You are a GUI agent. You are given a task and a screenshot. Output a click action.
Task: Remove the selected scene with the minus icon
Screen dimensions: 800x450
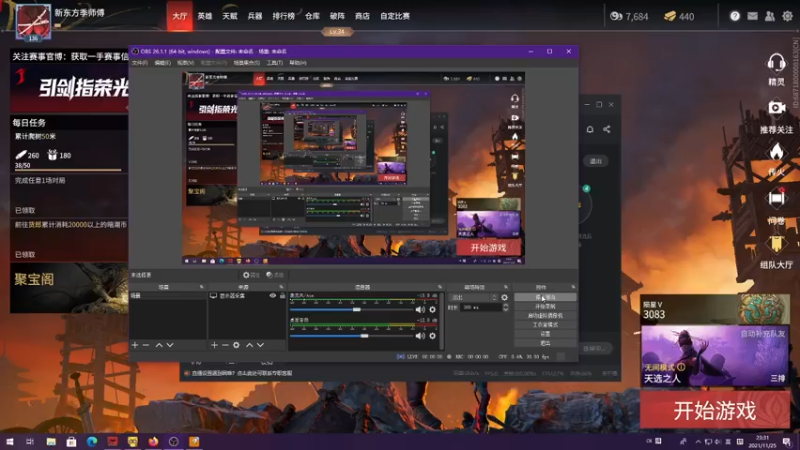click(146, 345)
